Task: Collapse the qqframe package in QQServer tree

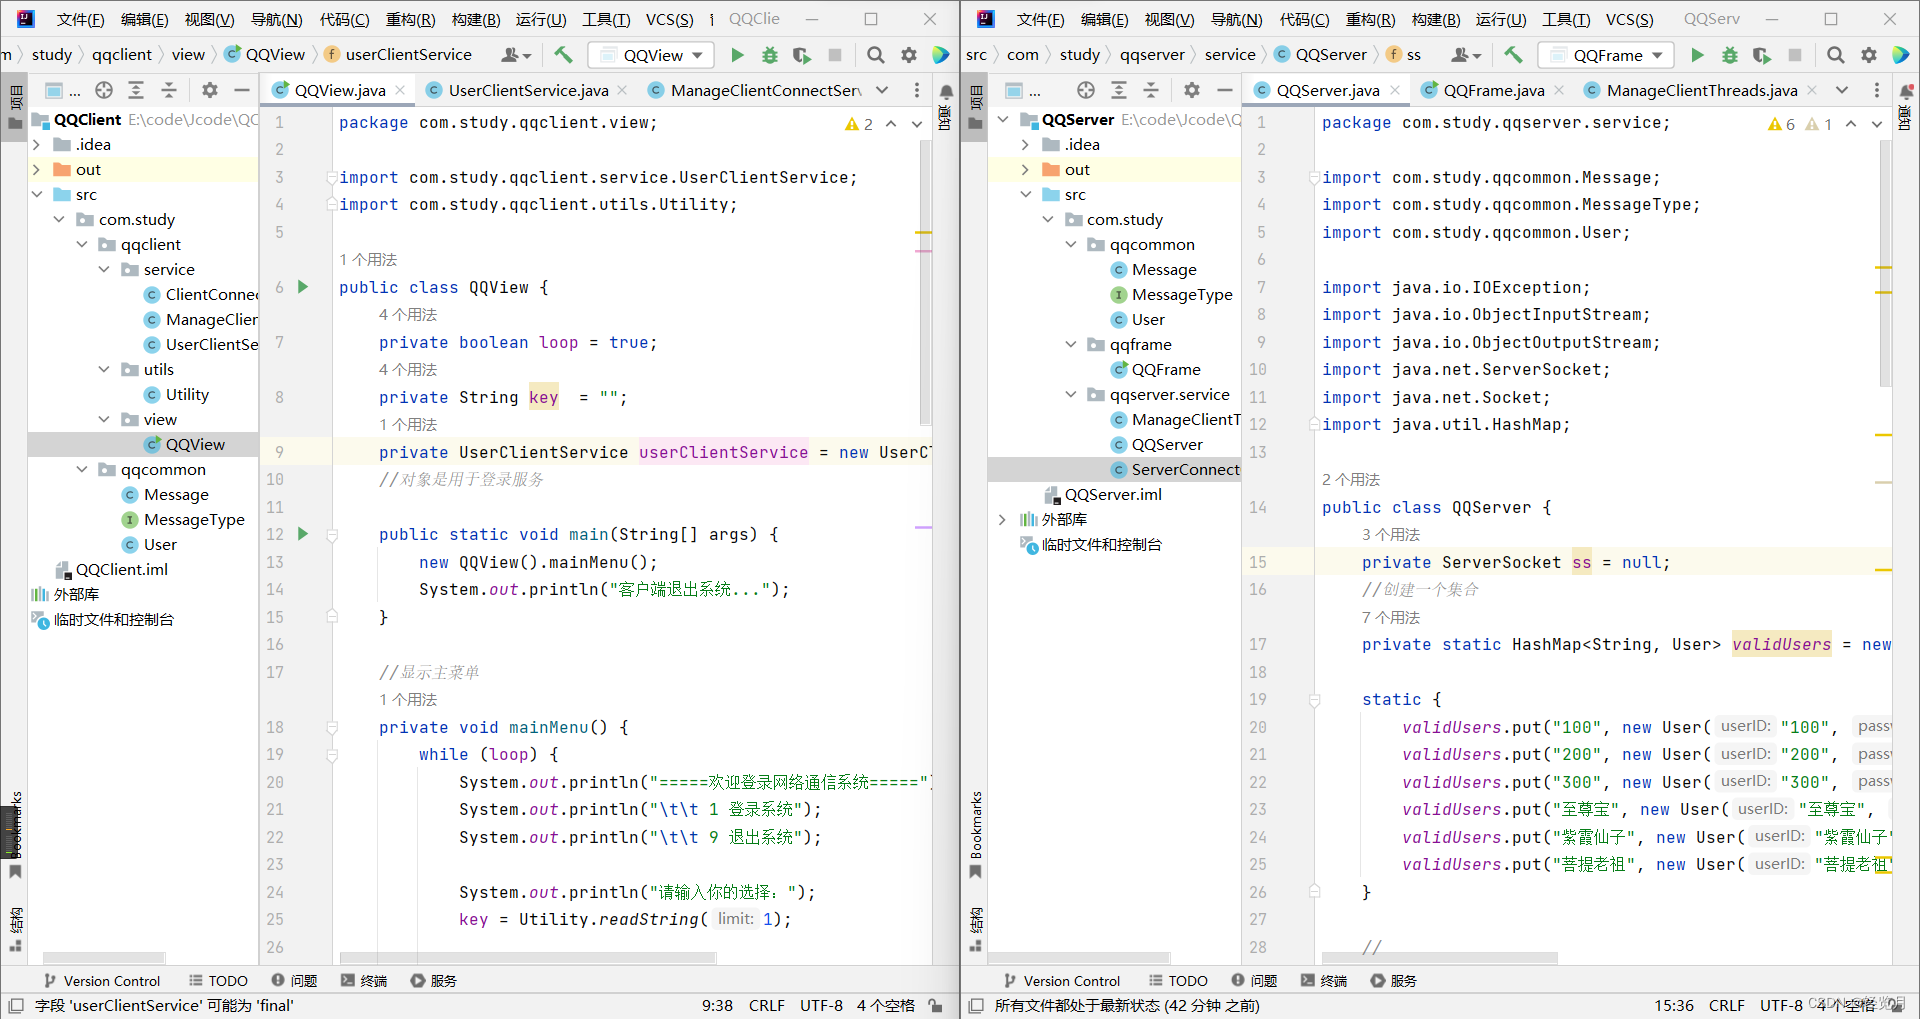Action: pyautogui.click(x=1071, y=345)
